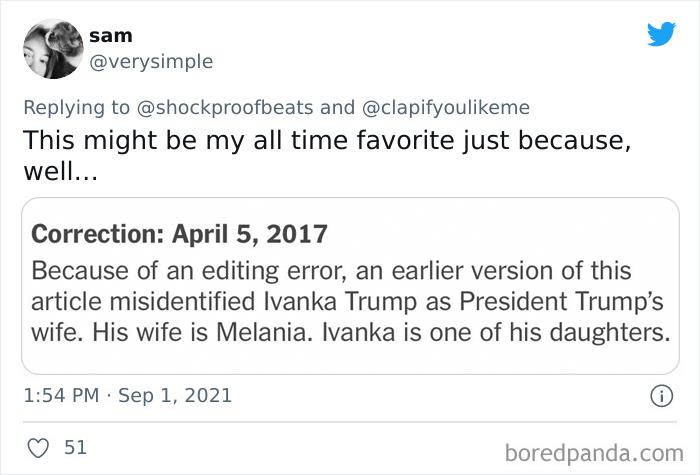Click the Sep 1, 2021 date
This screenshot has width=700, height=475.
(x=177, y=395)
